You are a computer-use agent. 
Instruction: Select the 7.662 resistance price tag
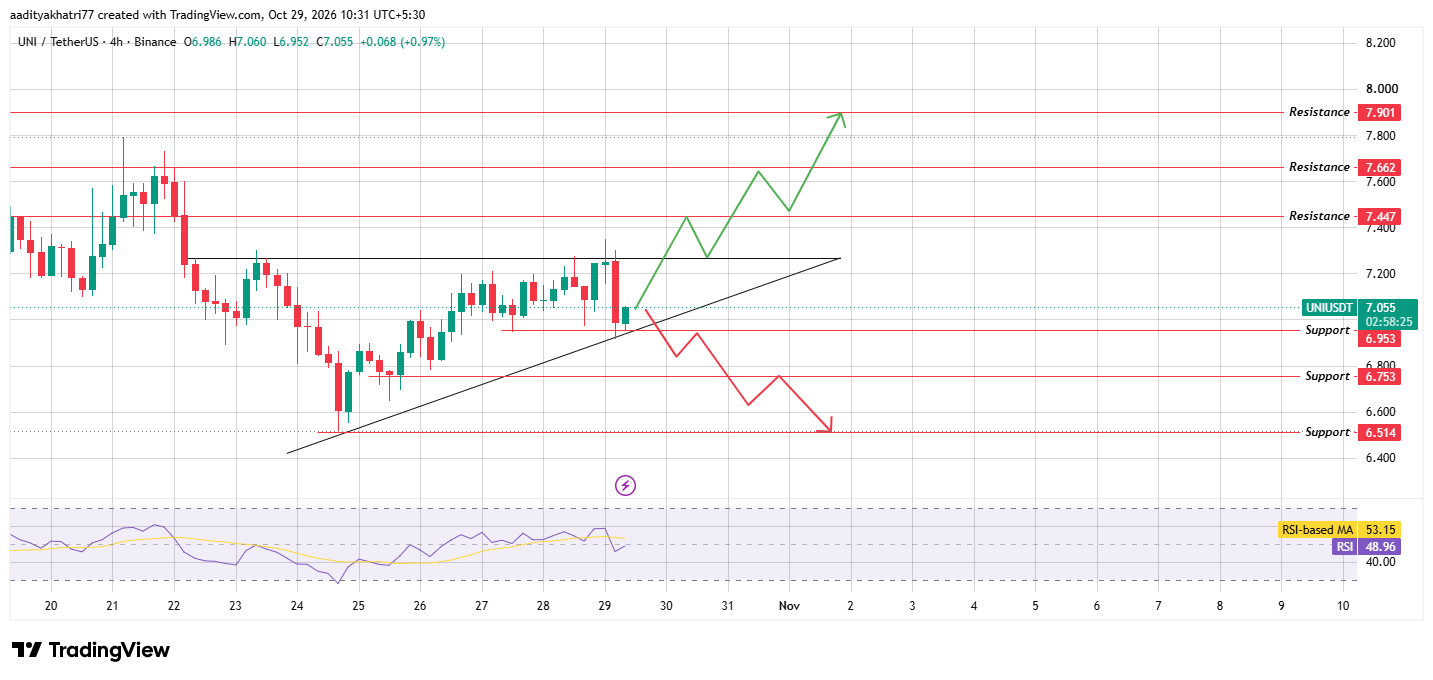point(1378,167)
